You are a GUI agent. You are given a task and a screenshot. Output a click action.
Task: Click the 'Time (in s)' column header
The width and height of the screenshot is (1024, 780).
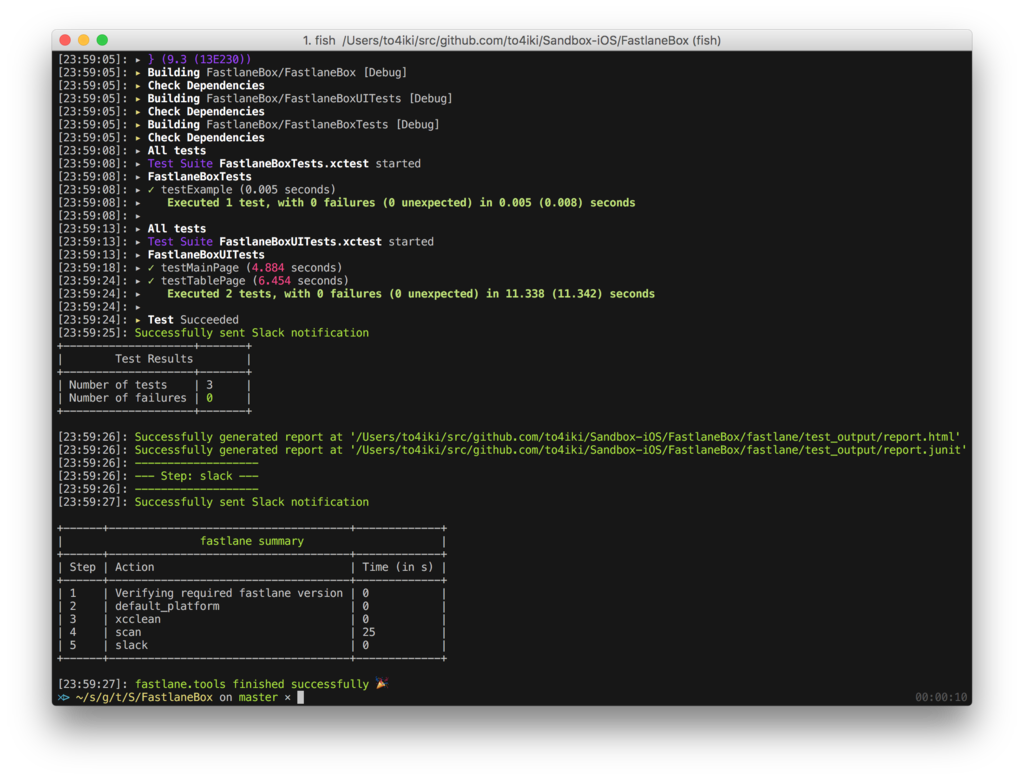pos(398,567)
